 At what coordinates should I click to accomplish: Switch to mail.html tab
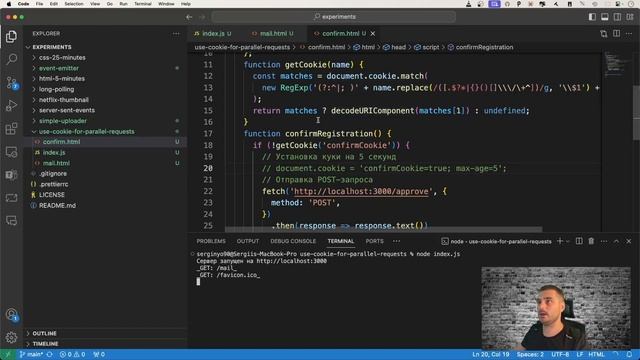273,33
